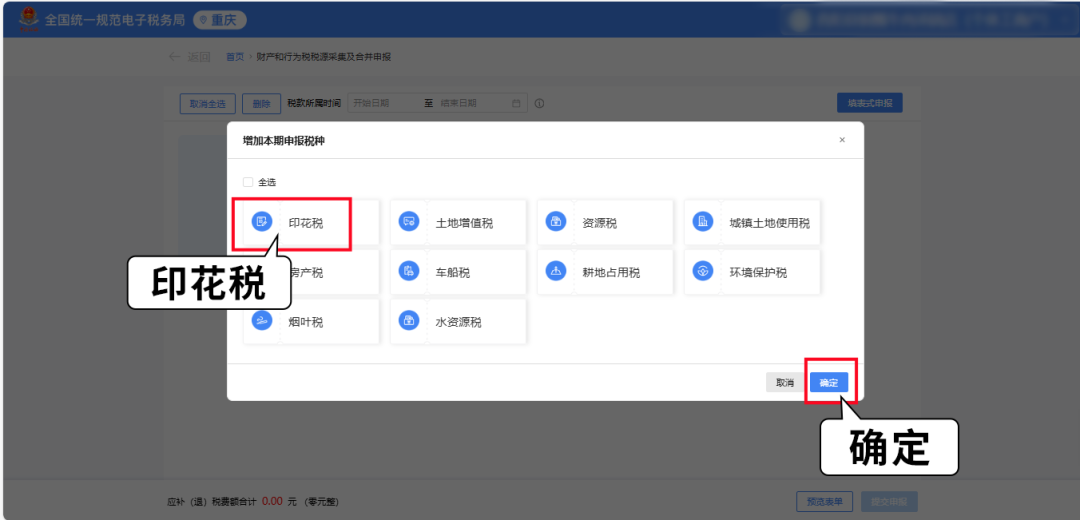Open the calendar icon in the date field
This screenshot has width=1080, height=520.
[516, 103]
